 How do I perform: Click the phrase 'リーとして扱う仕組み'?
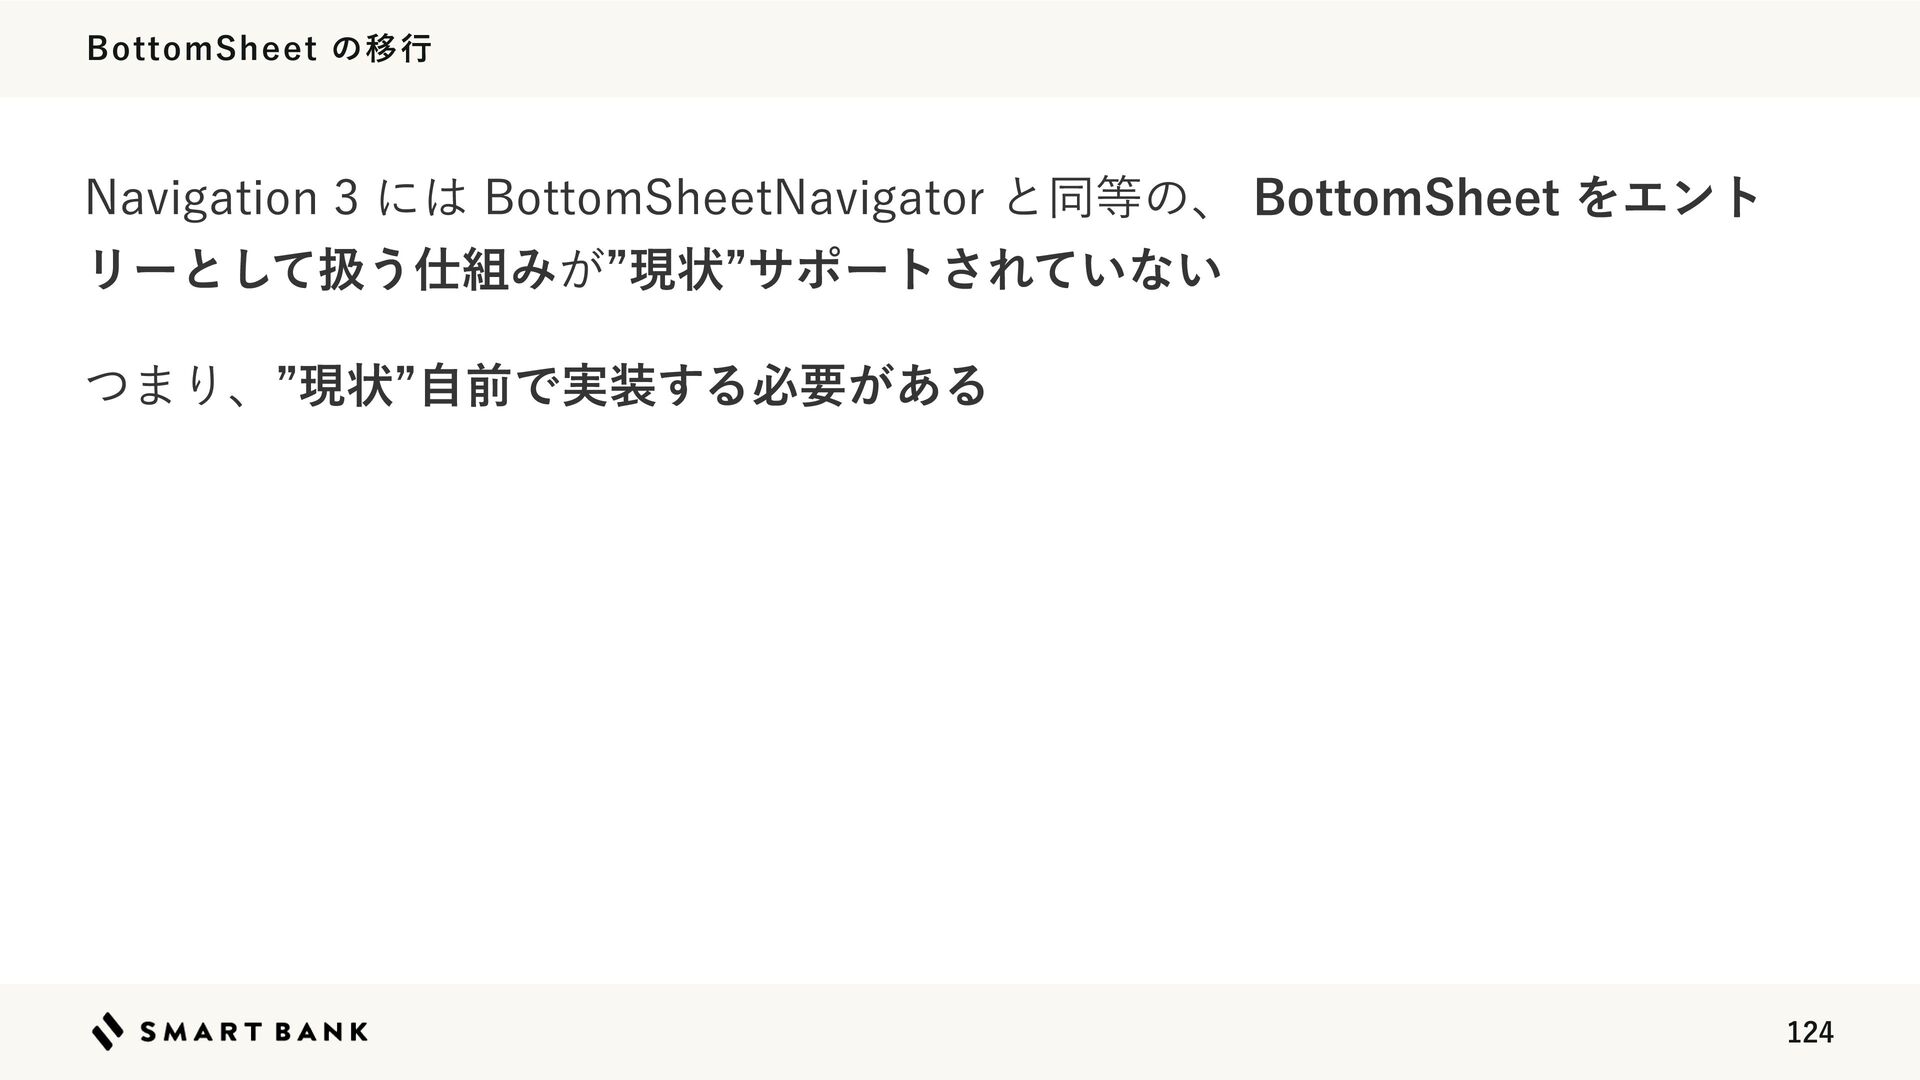click(x=320, y=269)
